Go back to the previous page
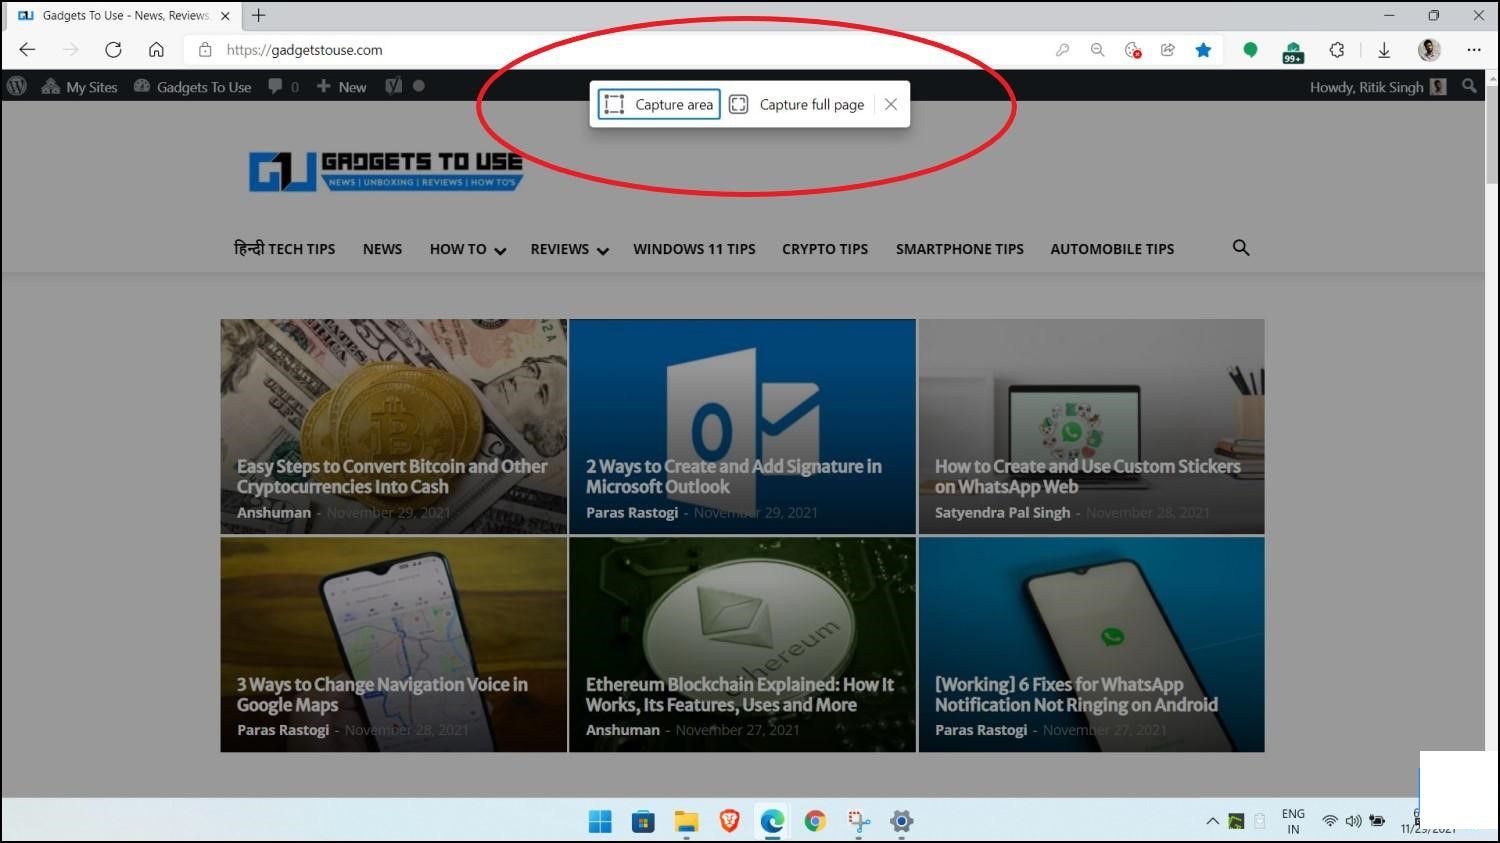The height and width of the screenshot is (843, 1500). point(27,49)
